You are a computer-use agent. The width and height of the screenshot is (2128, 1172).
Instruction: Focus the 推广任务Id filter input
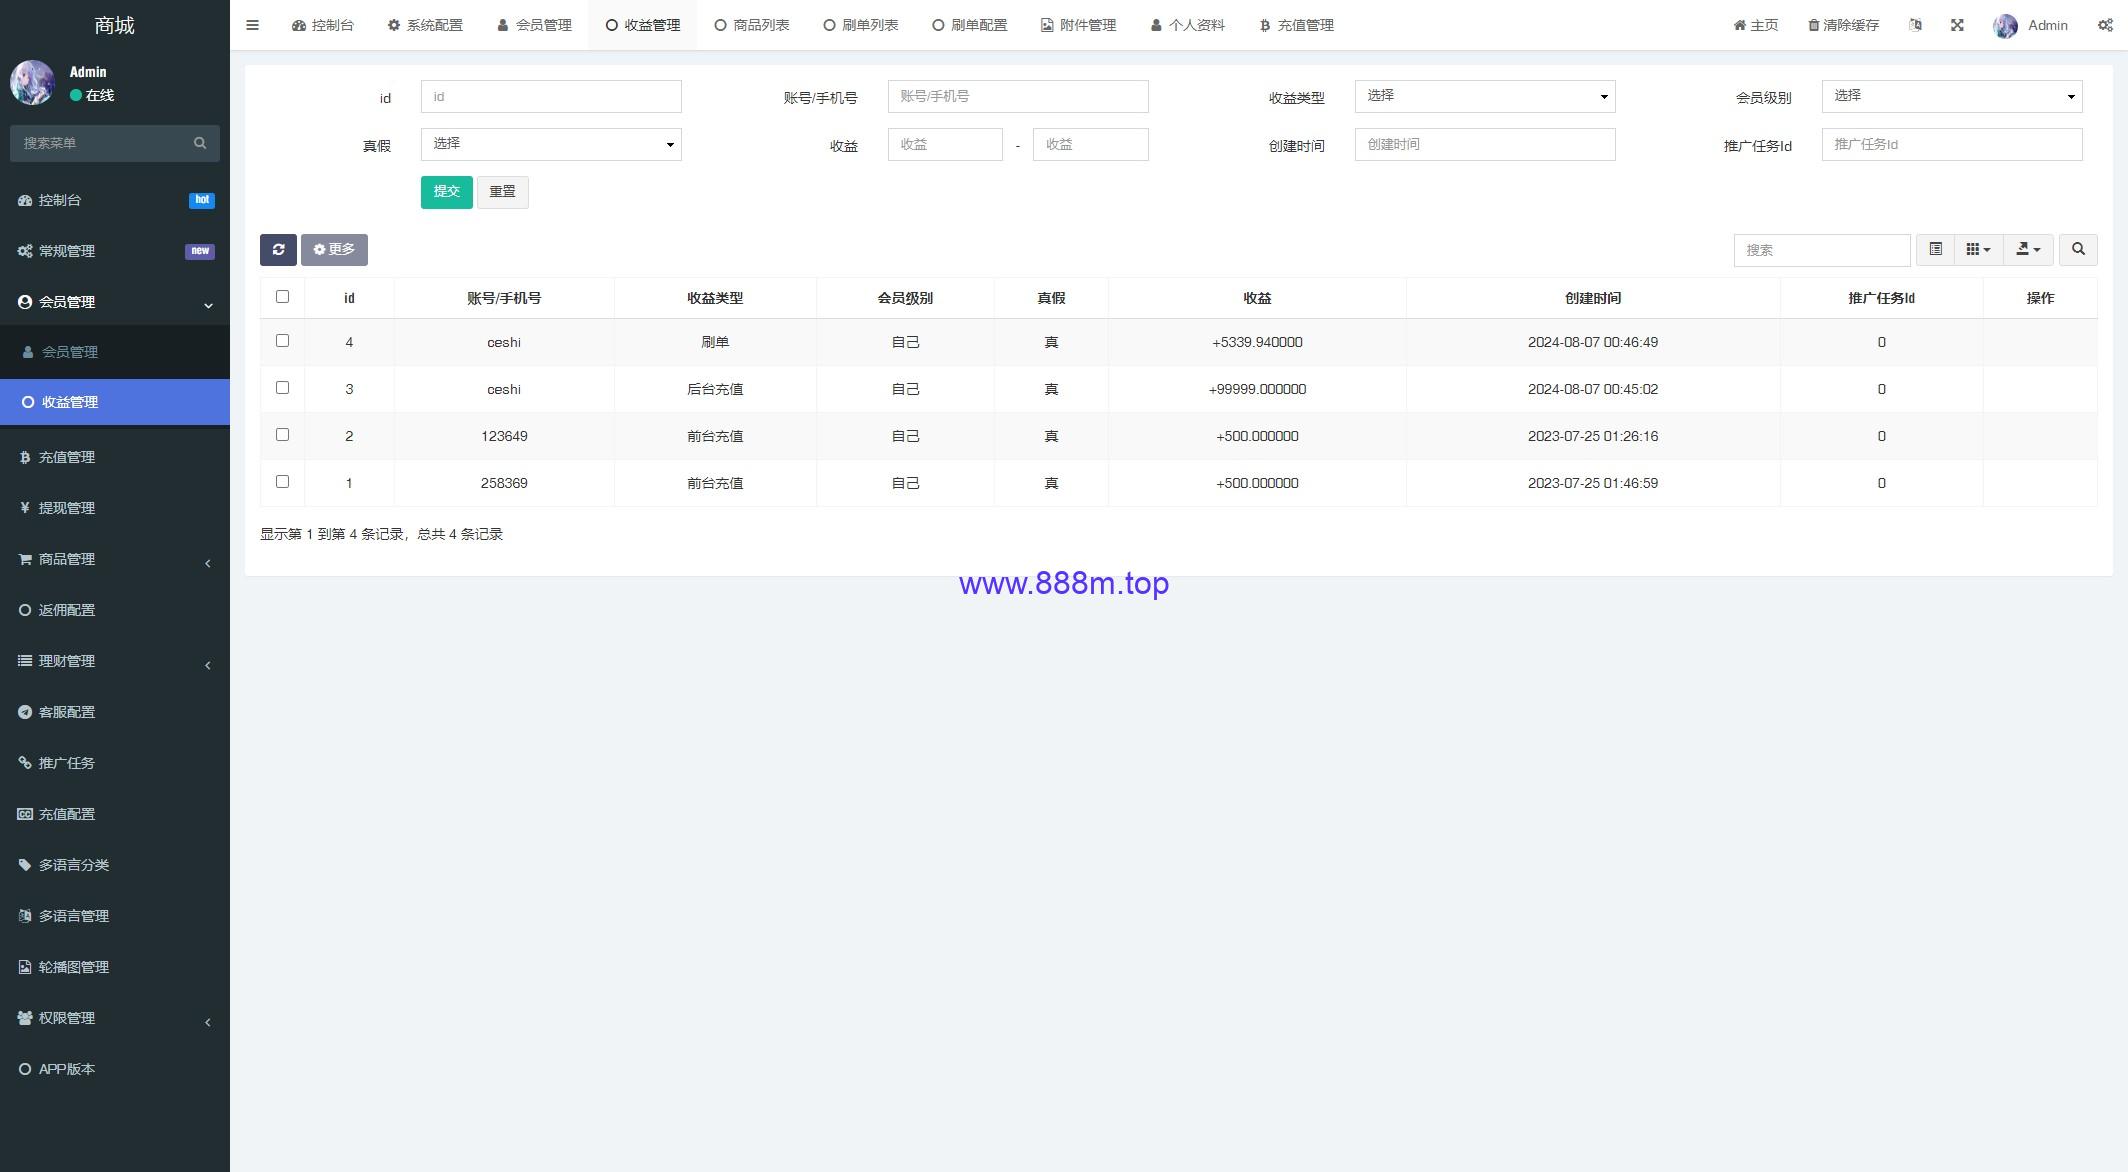tap(1952, 144)
